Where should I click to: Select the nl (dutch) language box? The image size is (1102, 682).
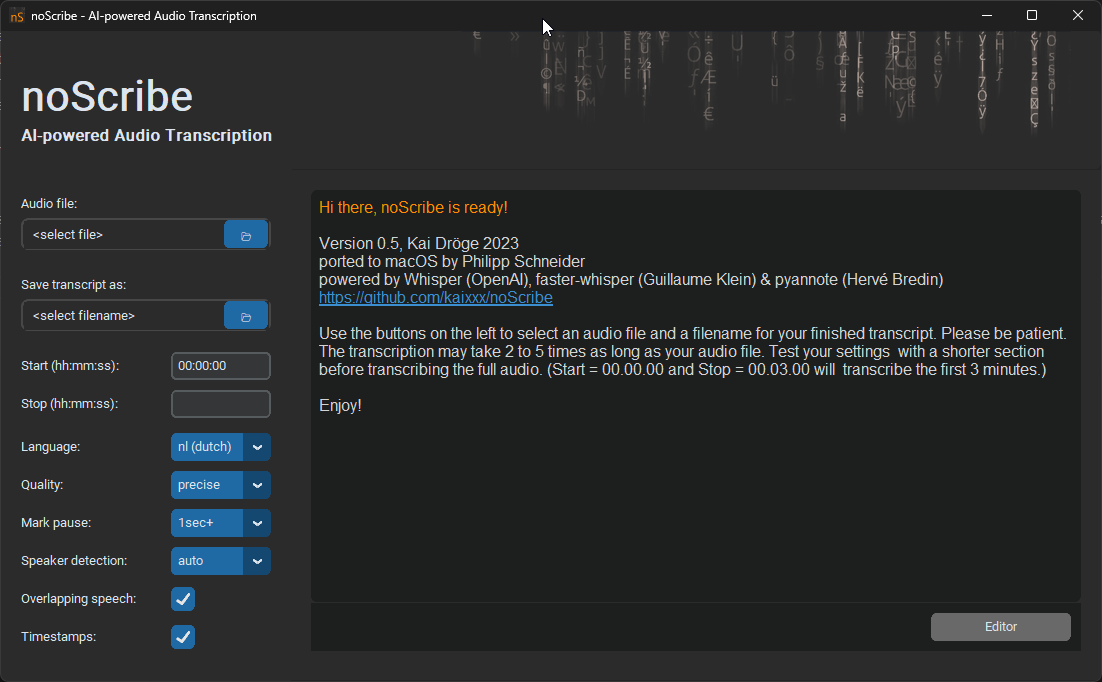(x=206, y=447)
